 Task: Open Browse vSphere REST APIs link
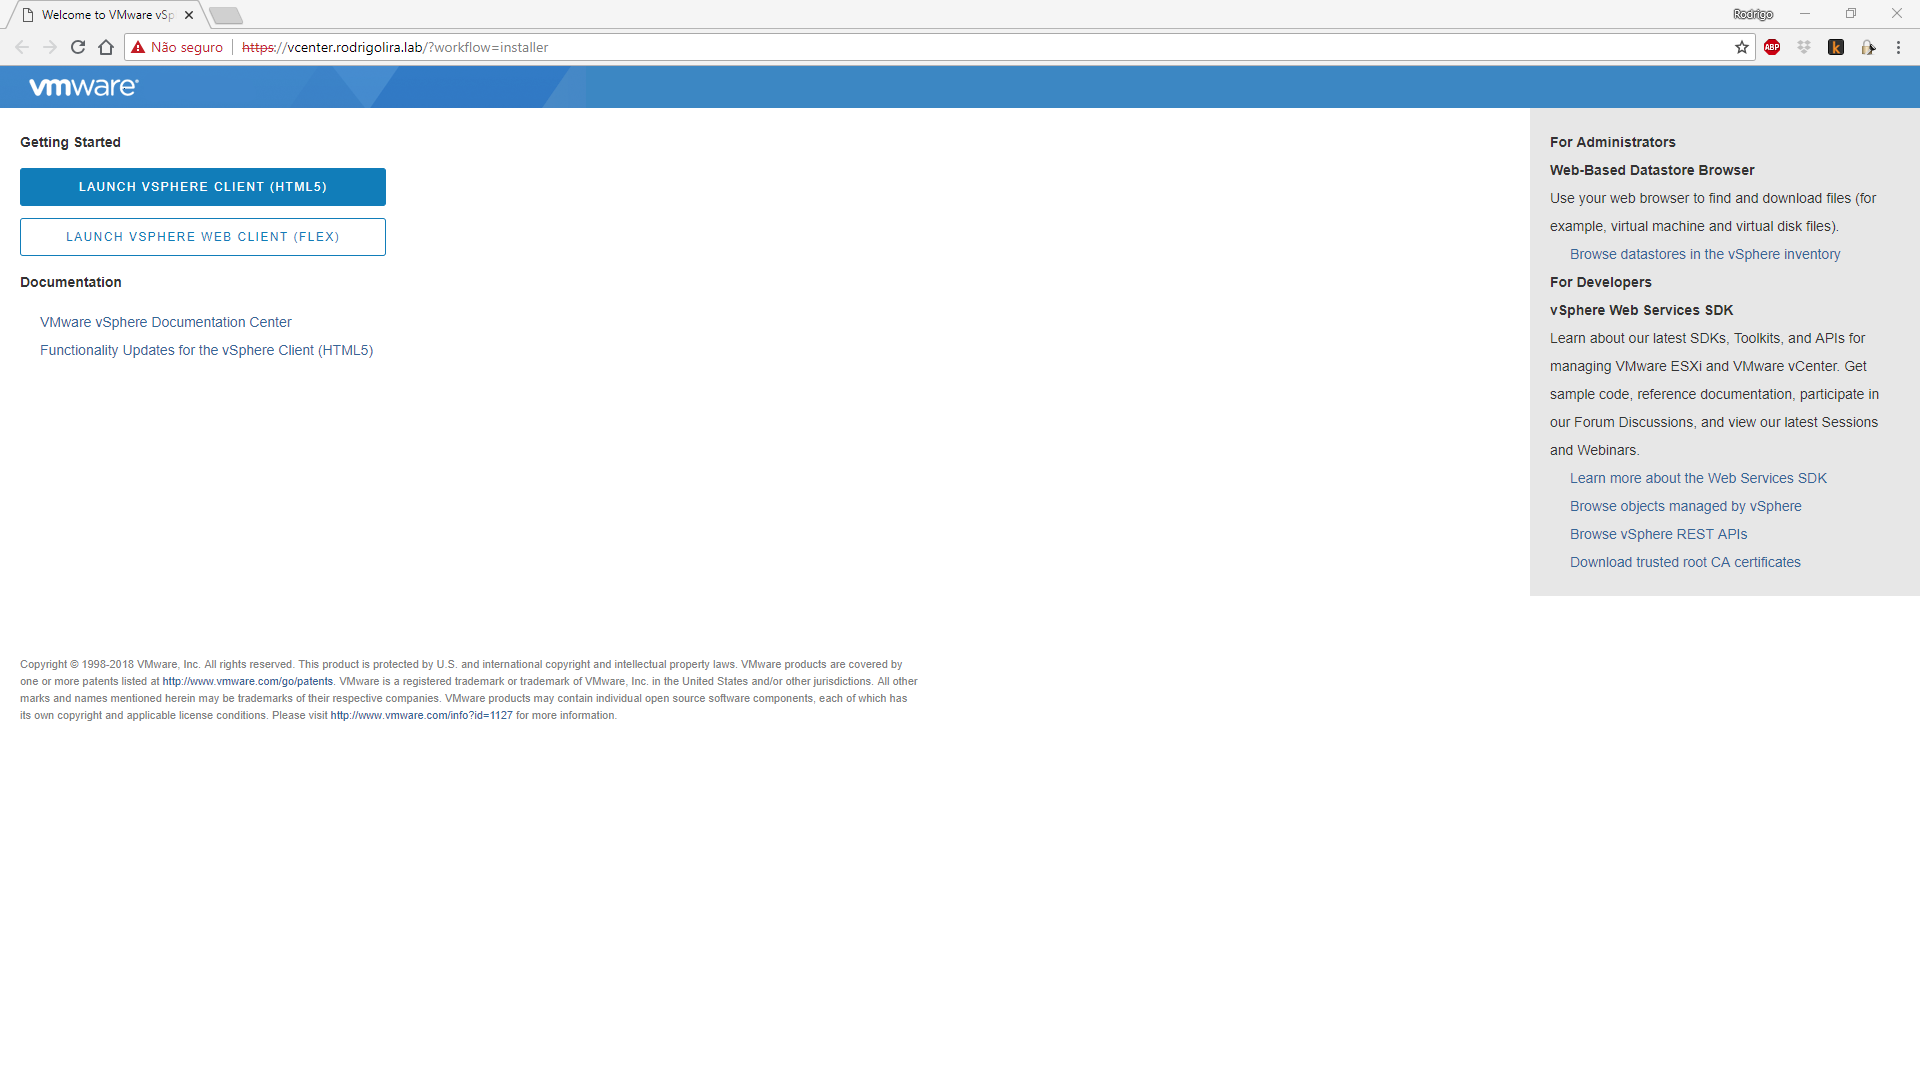(x=1658, y=534)
